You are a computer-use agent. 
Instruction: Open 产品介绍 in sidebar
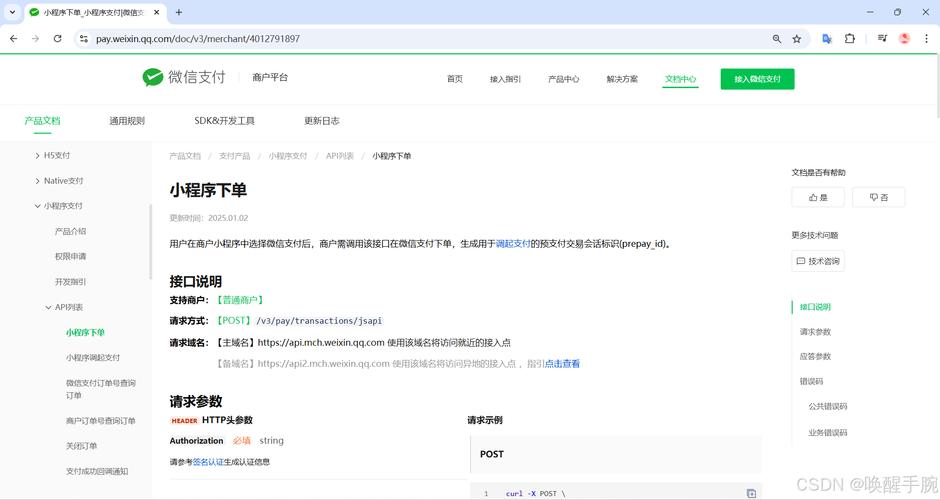click(x=70, y=231)
